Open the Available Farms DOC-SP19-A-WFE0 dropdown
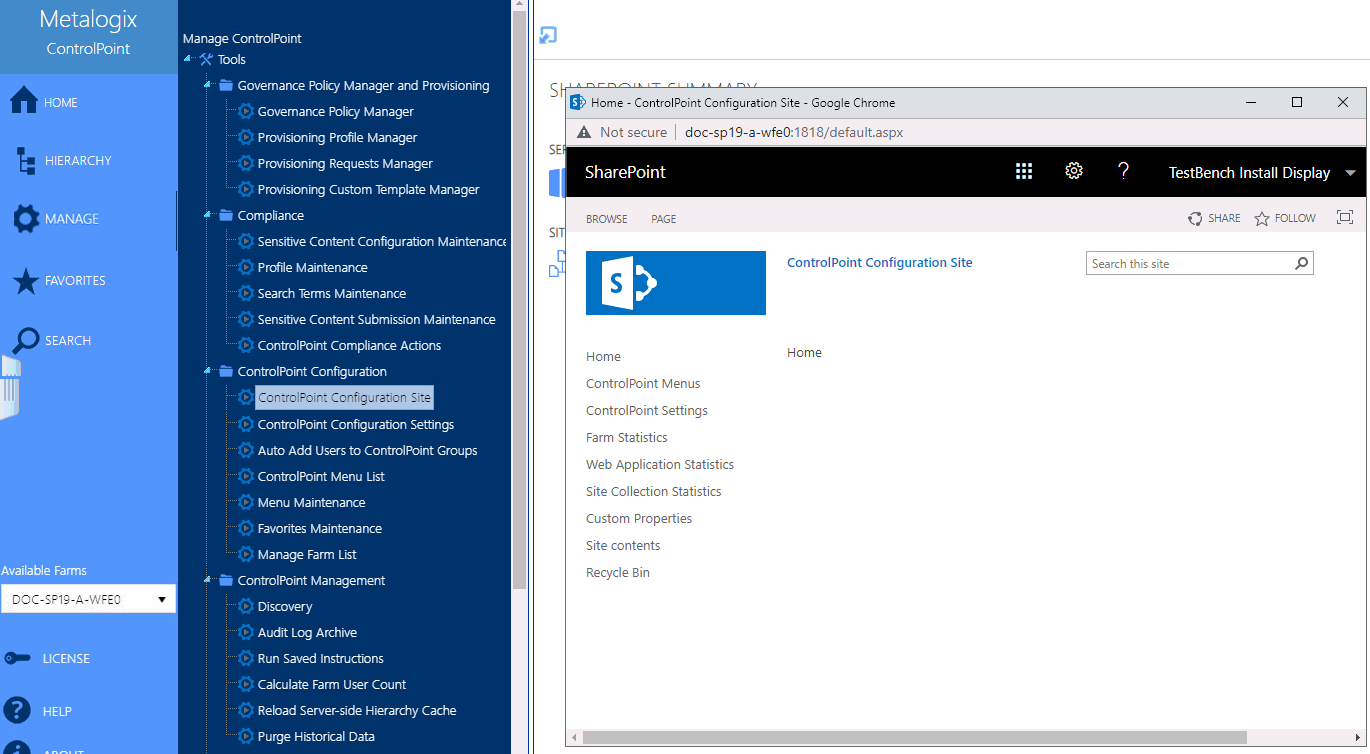The height and width of the screenshot is (754, 1370). tap(88, 598)
